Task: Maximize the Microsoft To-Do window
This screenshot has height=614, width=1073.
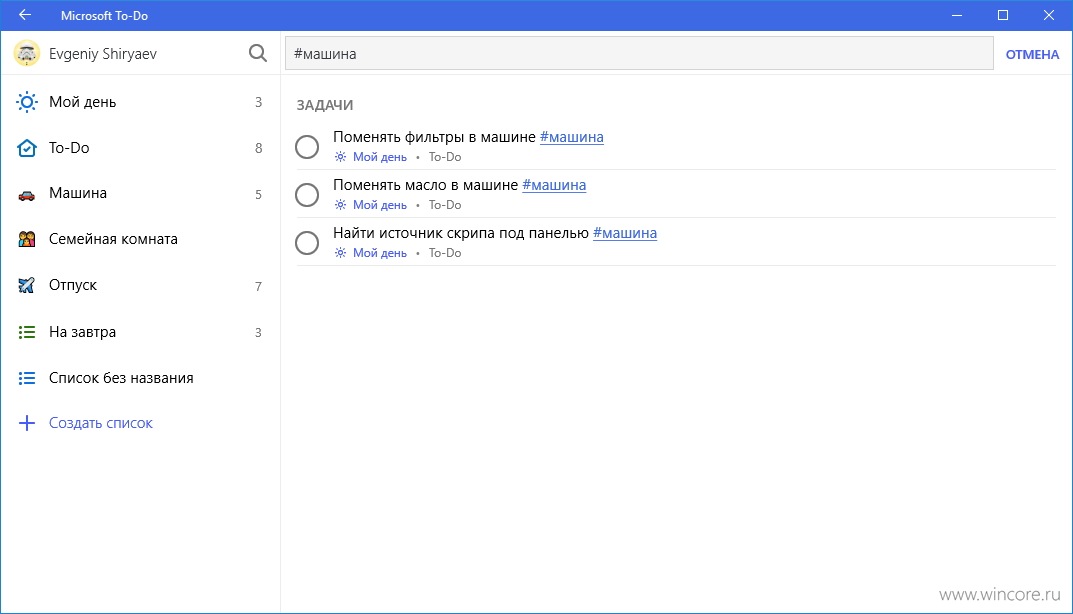Action: click(x=1003, y=15)
